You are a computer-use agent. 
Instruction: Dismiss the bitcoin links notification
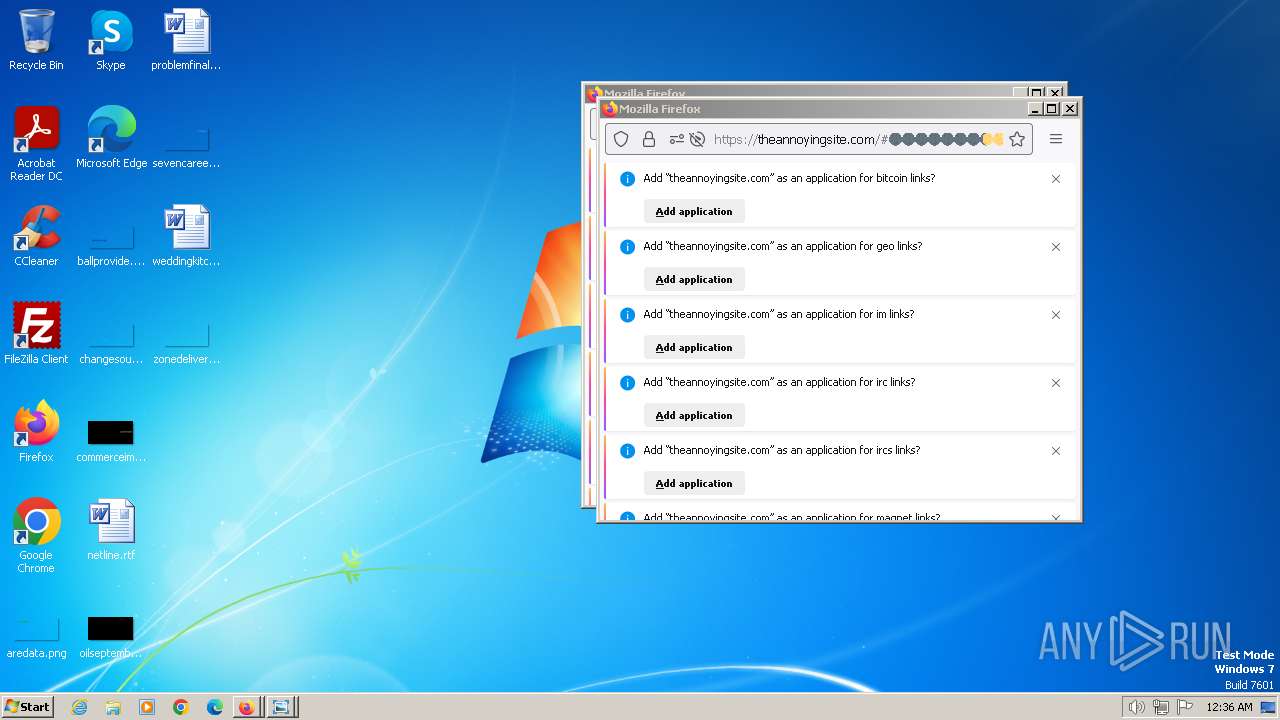1056,179
